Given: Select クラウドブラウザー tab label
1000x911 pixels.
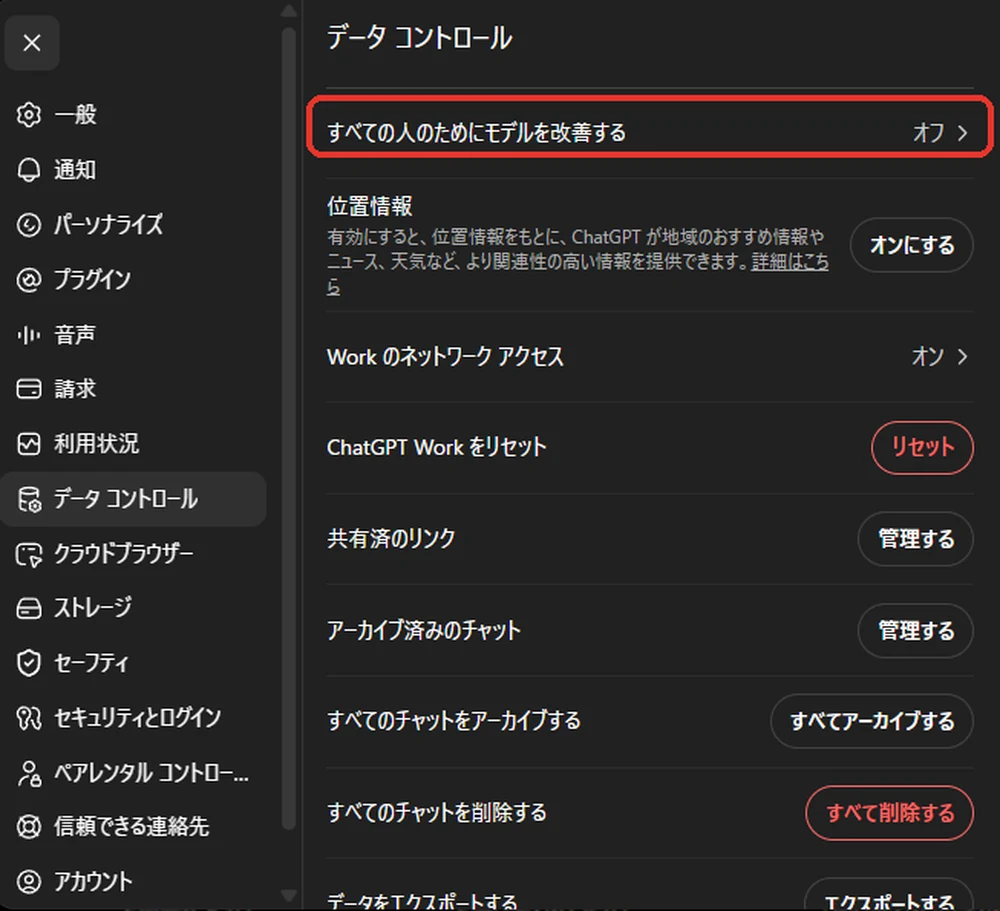Looking at the screenshot, I should (x=124, y=554).
